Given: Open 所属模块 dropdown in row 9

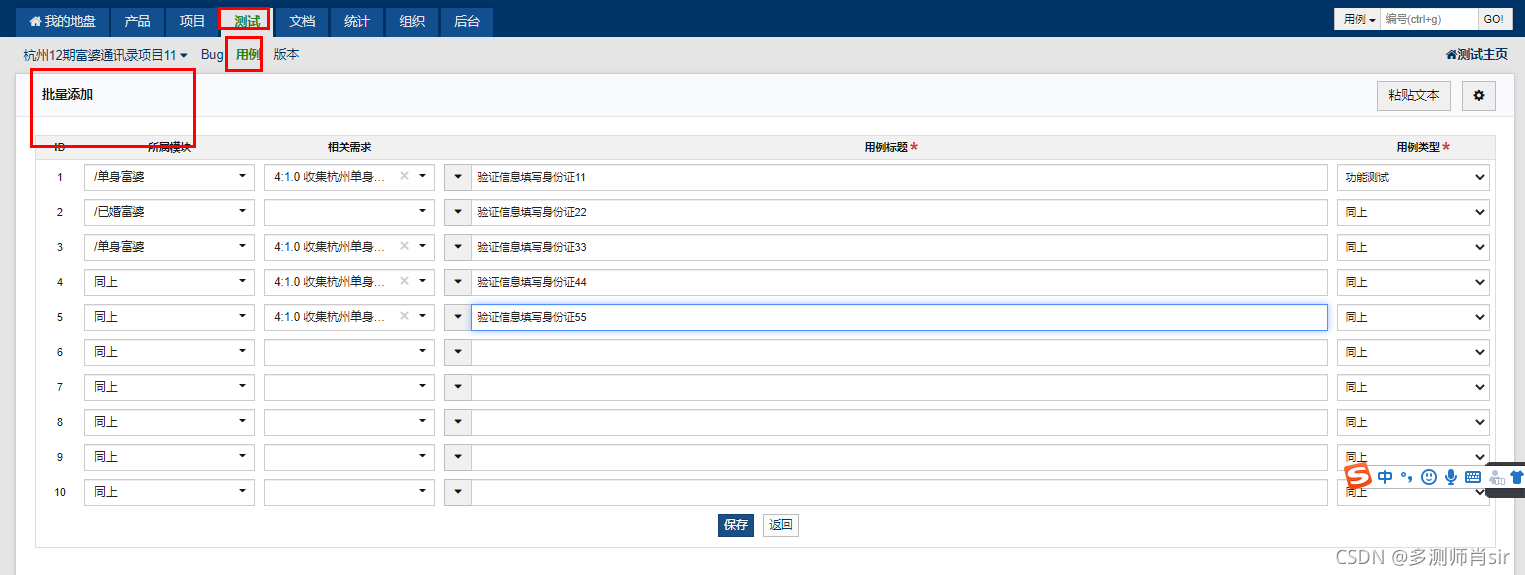Looking at the screenshot, I should coord(169,457).
